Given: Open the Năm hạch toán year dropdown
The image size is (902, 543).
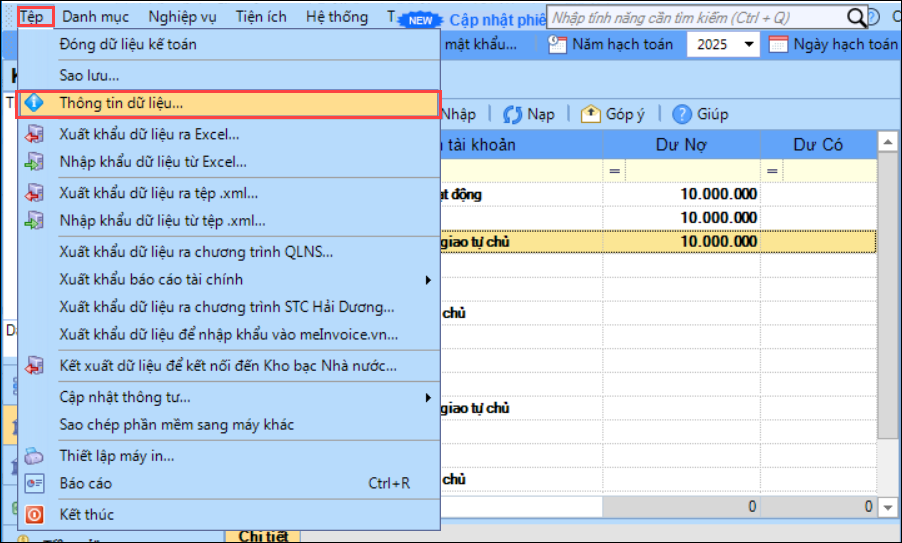Looking at the screenshot, I should 749,45.
